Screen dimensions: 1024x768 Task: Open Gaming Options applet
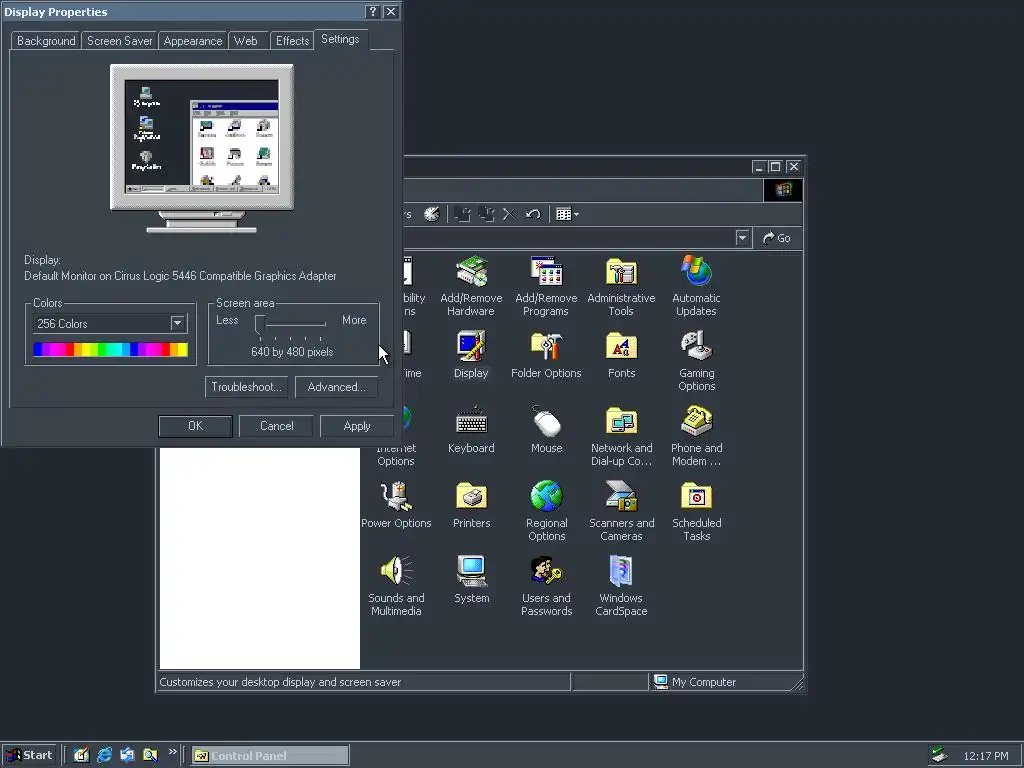point(696,361)
